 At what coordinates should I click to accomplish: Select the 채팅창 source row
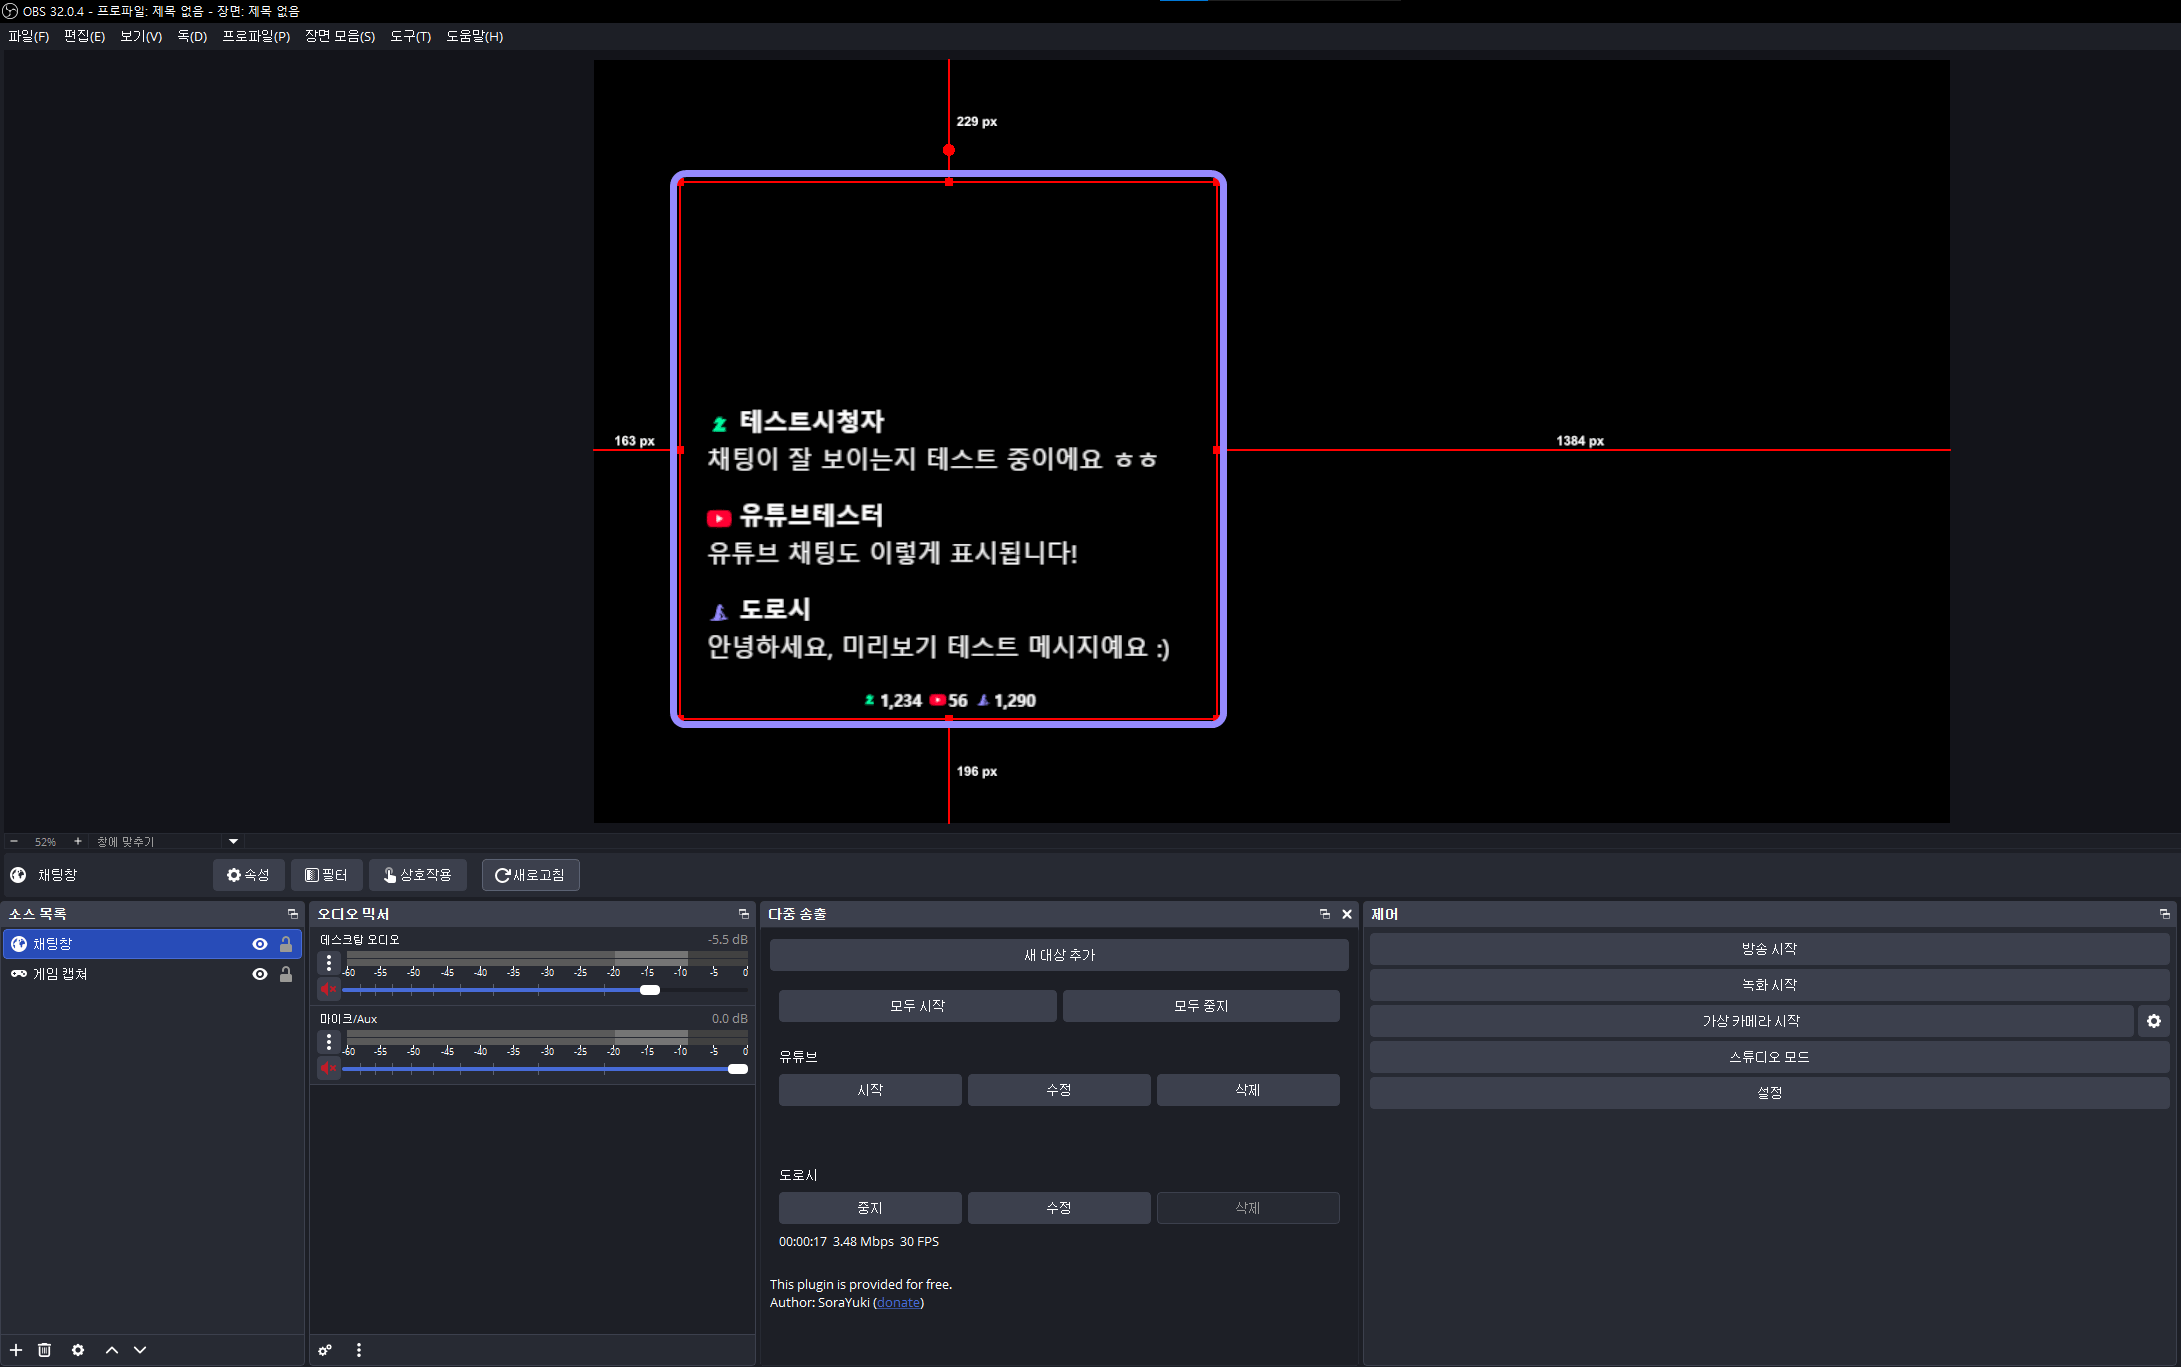[x=152, y=944]
